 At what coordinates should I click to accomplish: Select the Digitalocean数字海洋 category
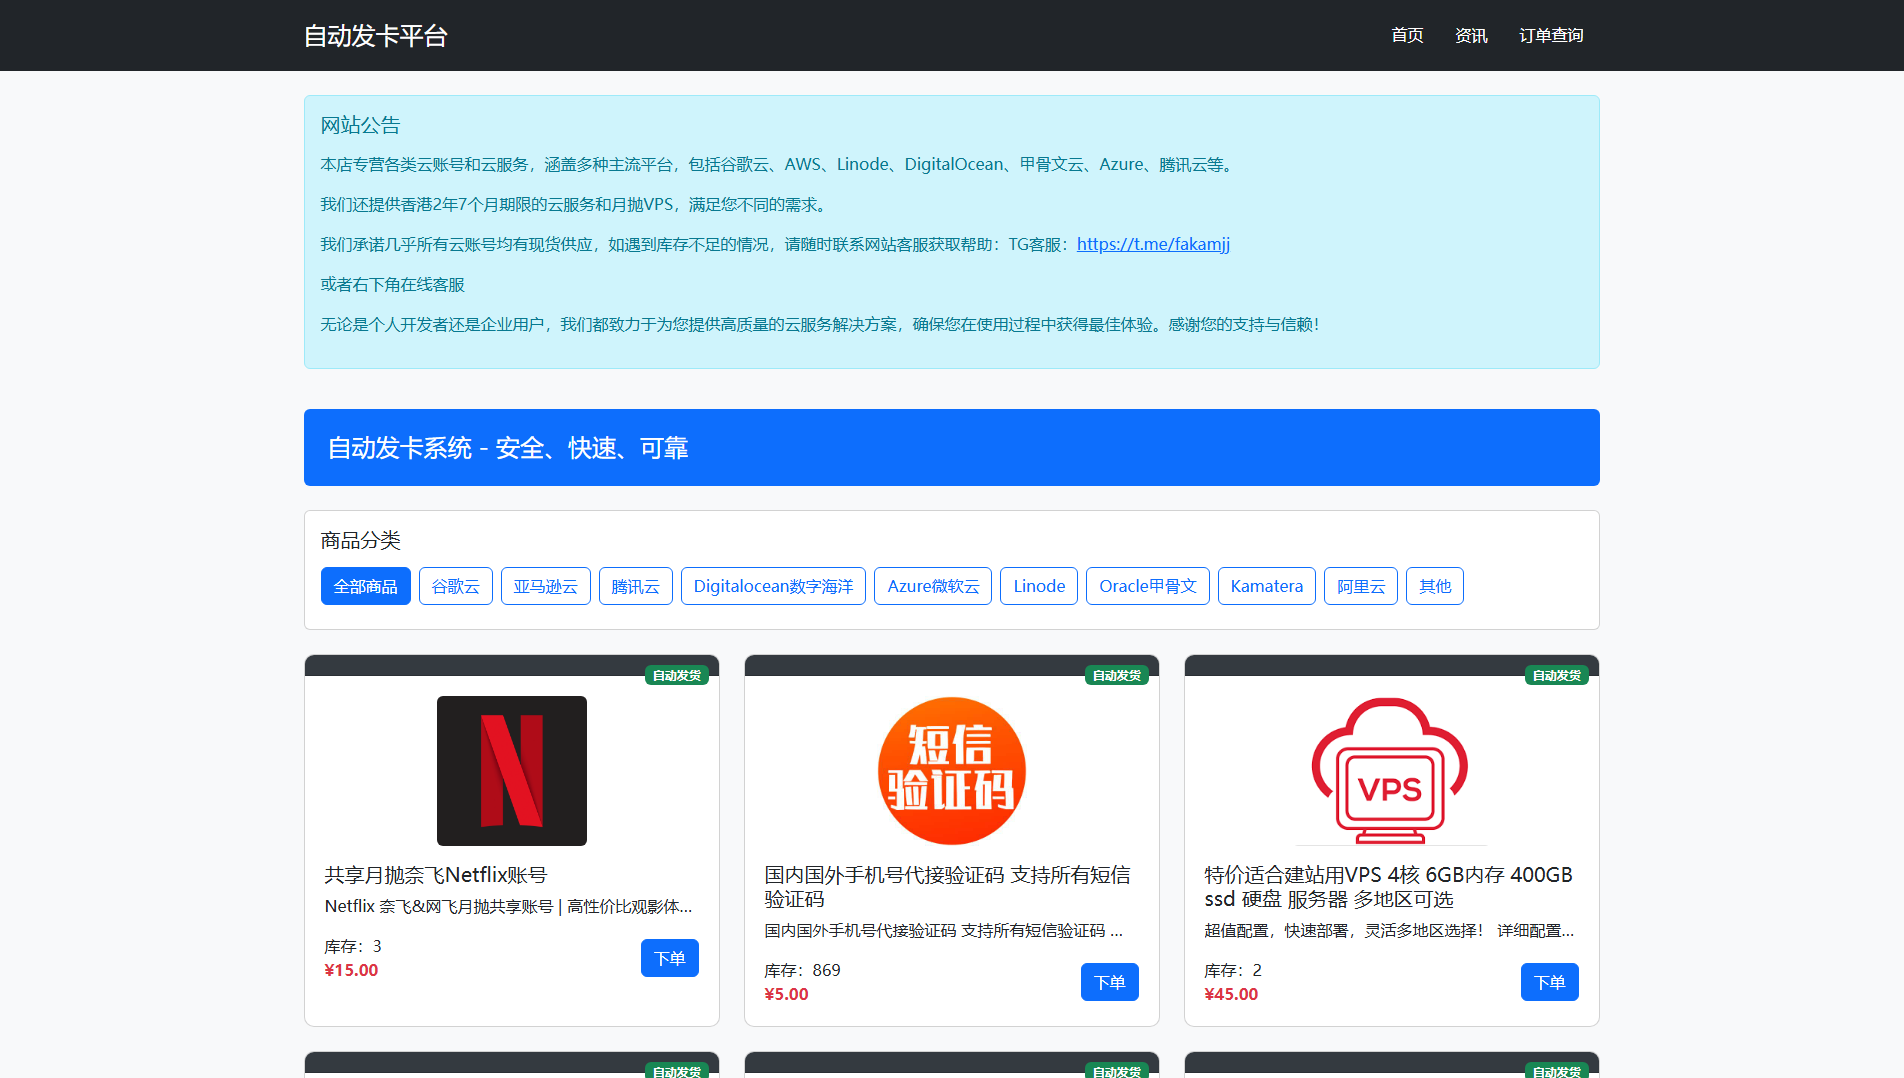(x=774, y=586)
